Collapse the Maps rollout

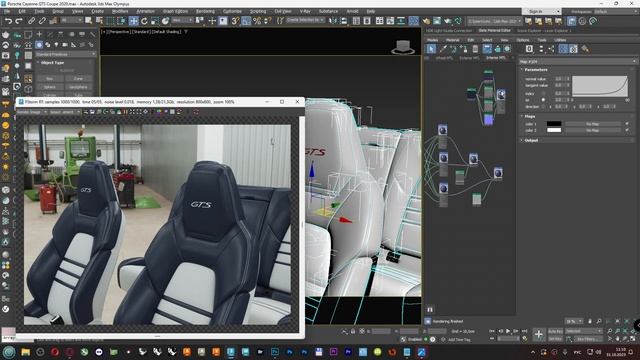tap(530, 116)
